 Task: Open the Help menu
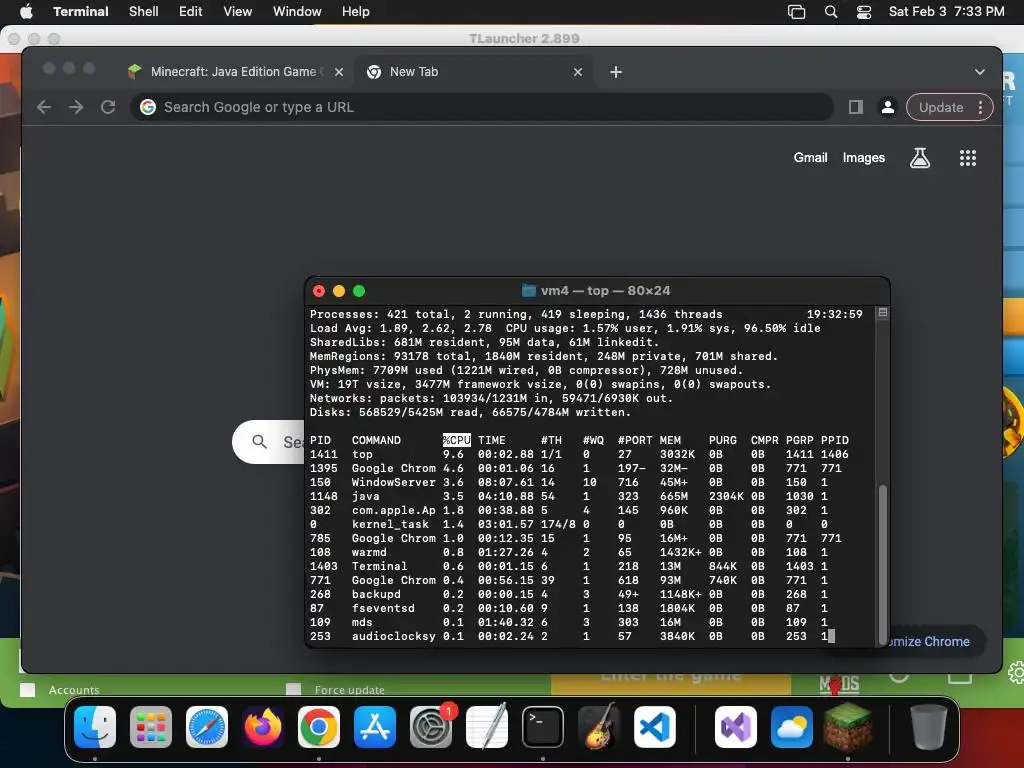356,12
